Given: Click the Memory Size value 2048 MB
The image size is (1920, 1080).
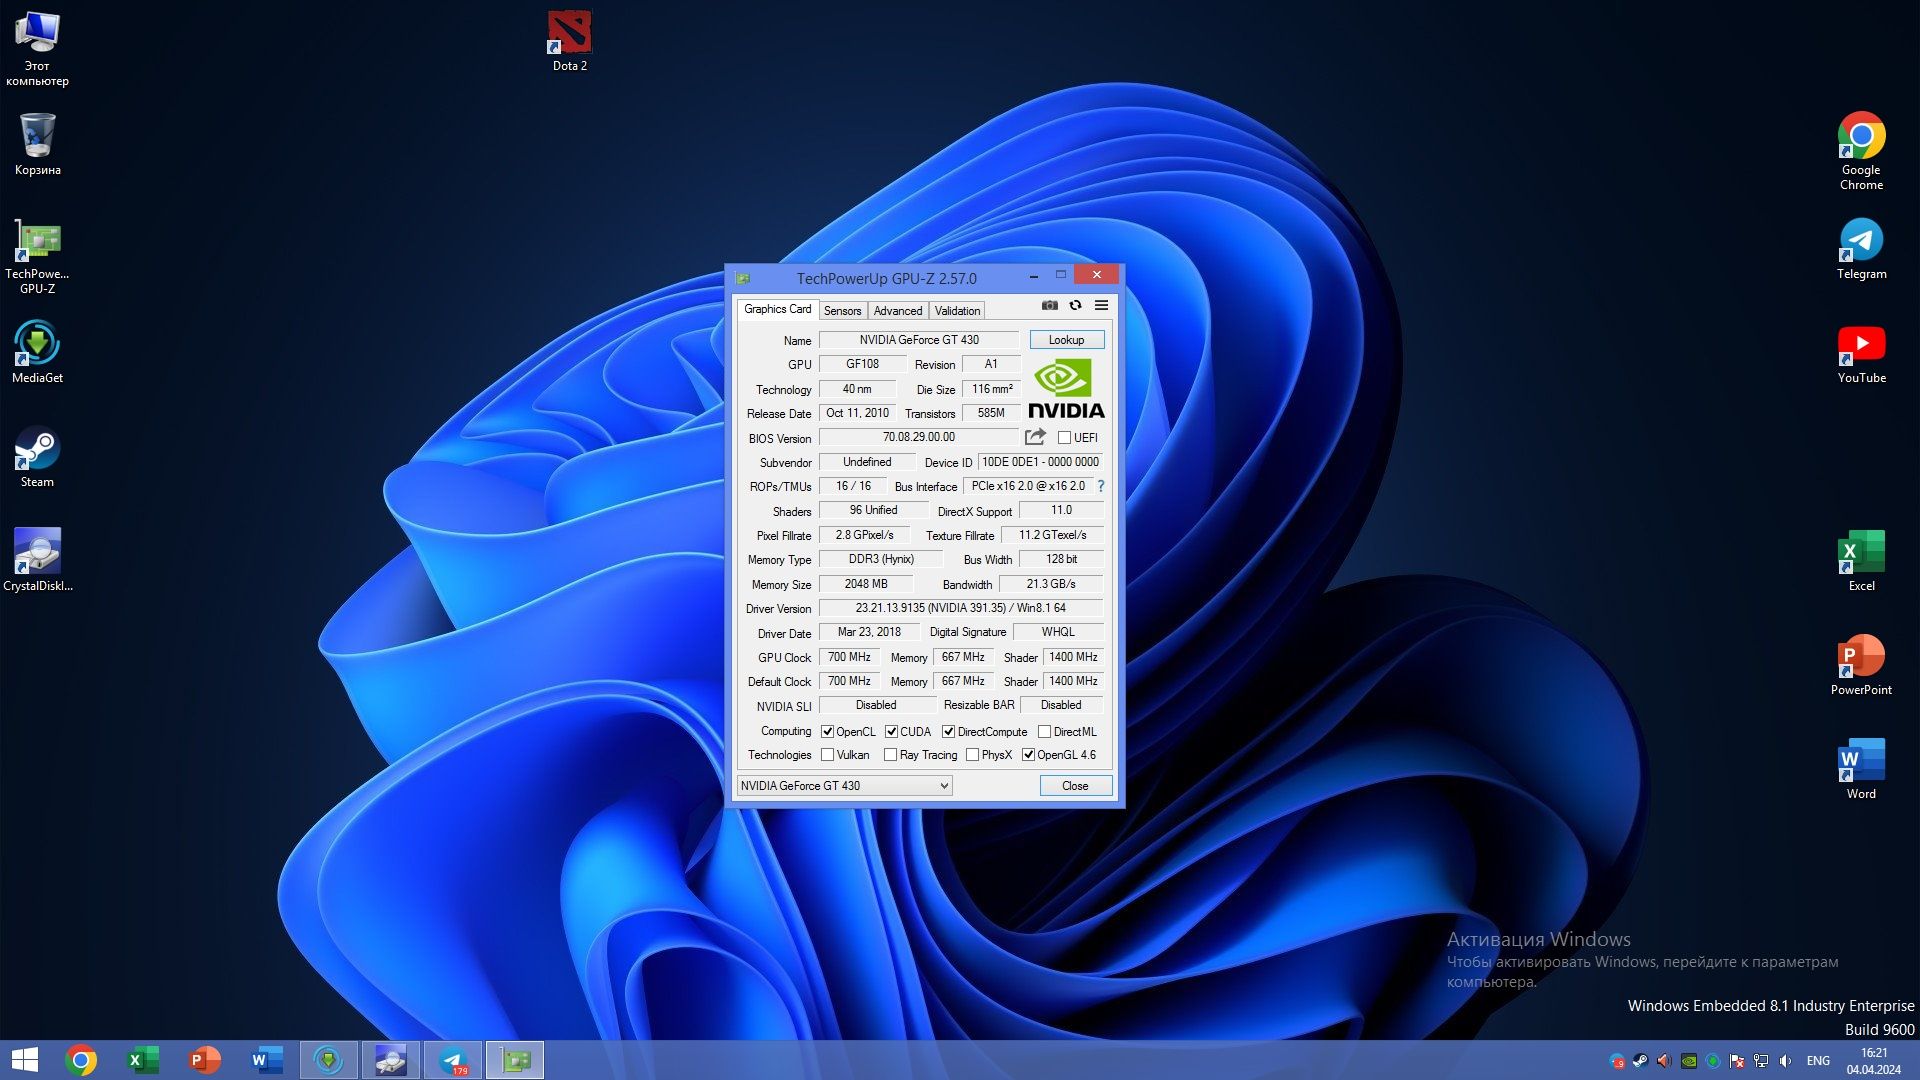Looking at the screenshot, I should [x=866, y=584].
